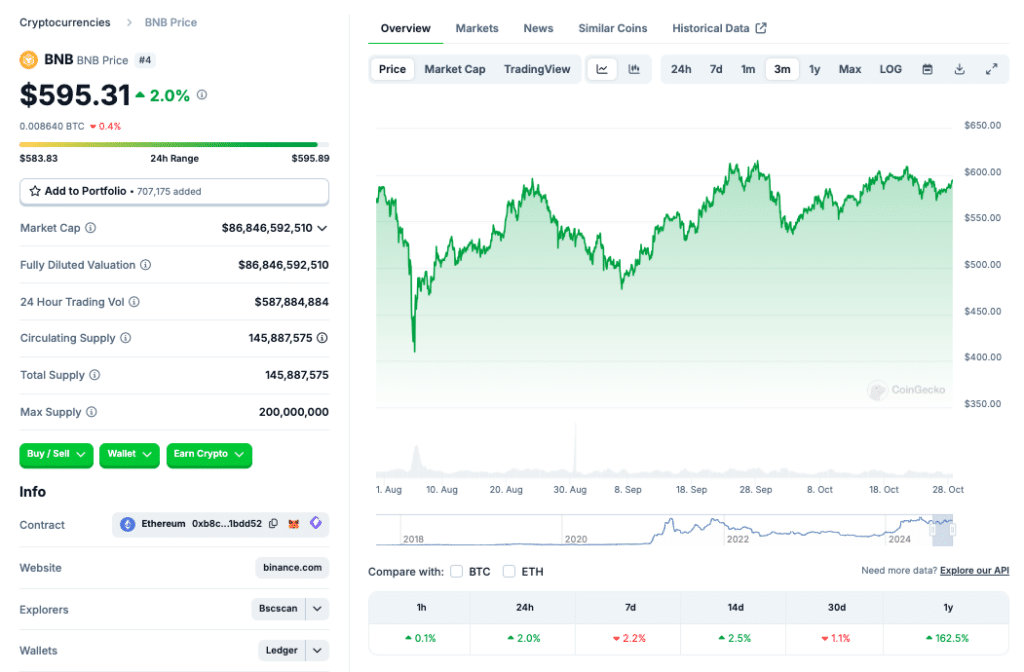1024x672 pixels.
Task: Click the highlighted navigator range selection
Action: tap(942, 530)
